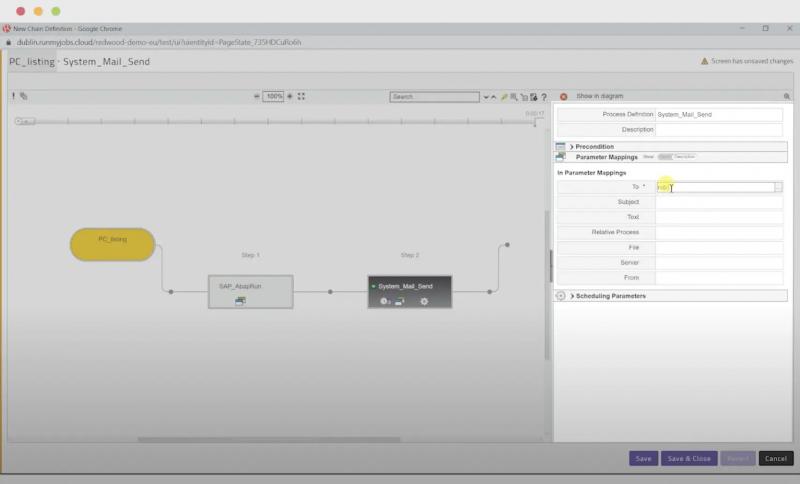The width and height of the screenshot is (800, 484).
Task: Click the zoom percentage 100% field
Action: click(x=273, y=96)
